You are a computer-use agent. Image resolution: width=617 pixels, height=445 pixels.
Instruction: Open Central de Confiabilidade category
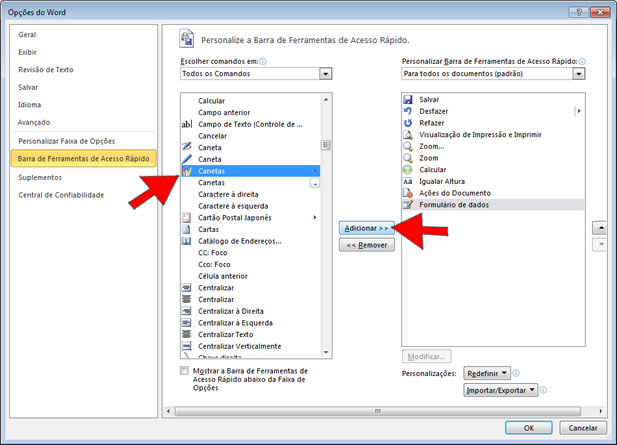[x=61, y=195]
